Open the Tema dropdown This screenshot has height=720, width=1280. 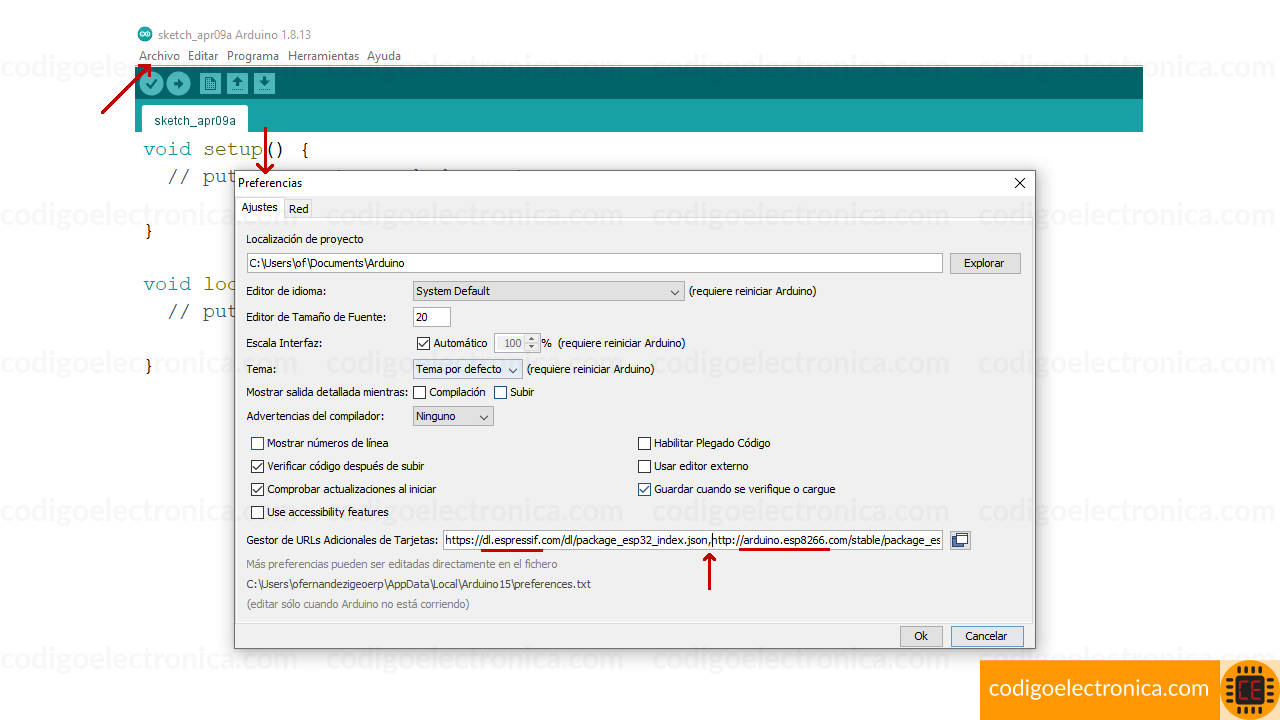coord(467,369)
